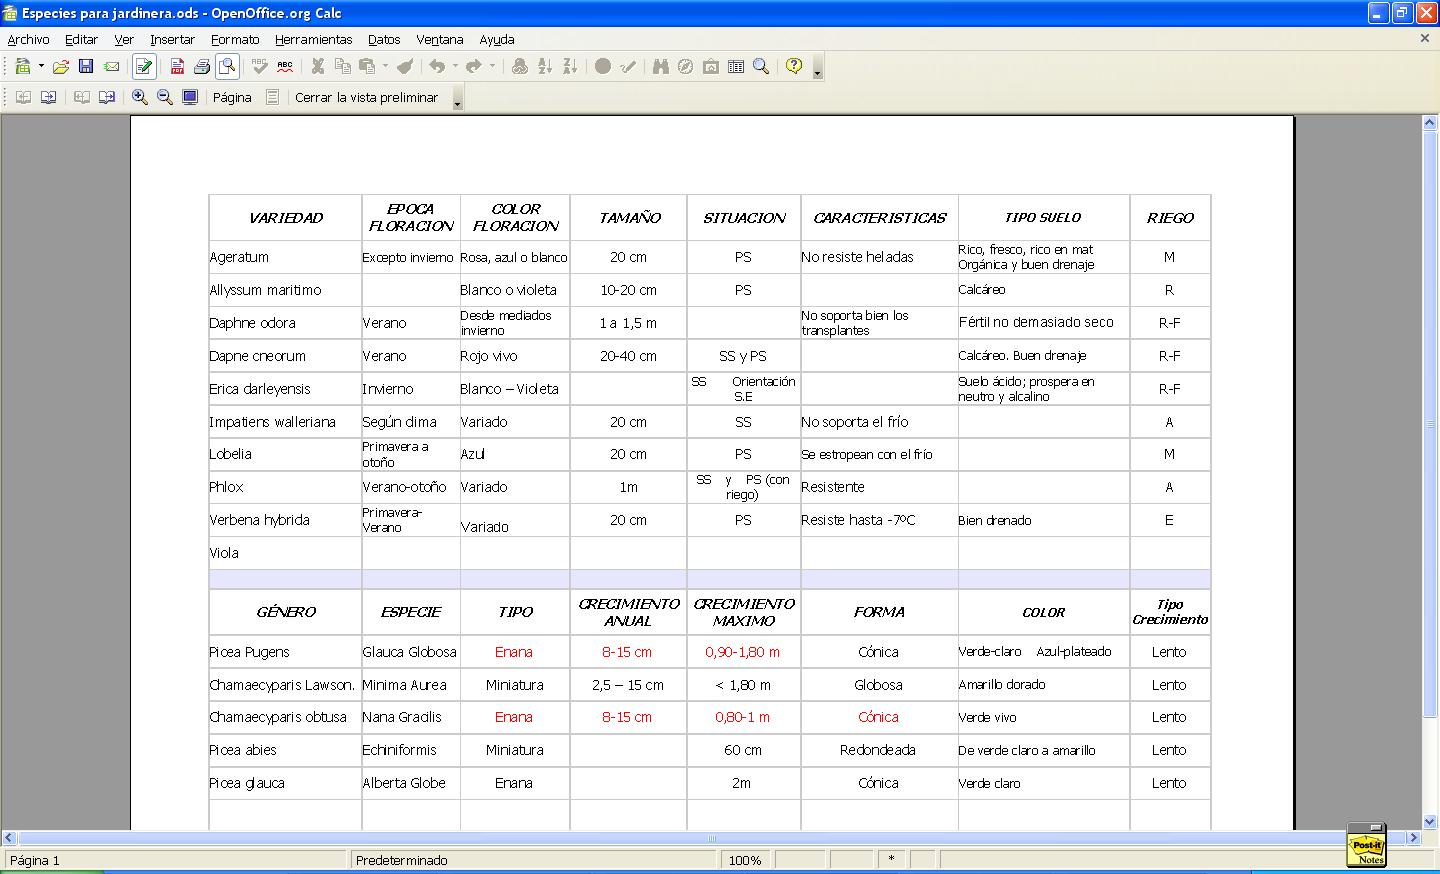Open the Ventana menu
This screenshot has width=1440, height=874.
tap(440, 39)
